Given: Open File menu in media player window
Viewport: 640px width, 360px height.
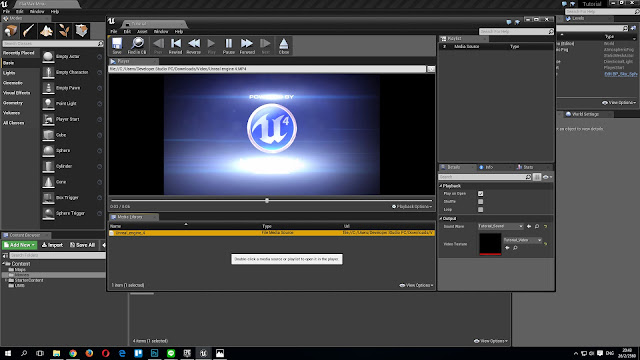Looking at the screenshot, I should [x=114, y=31].
